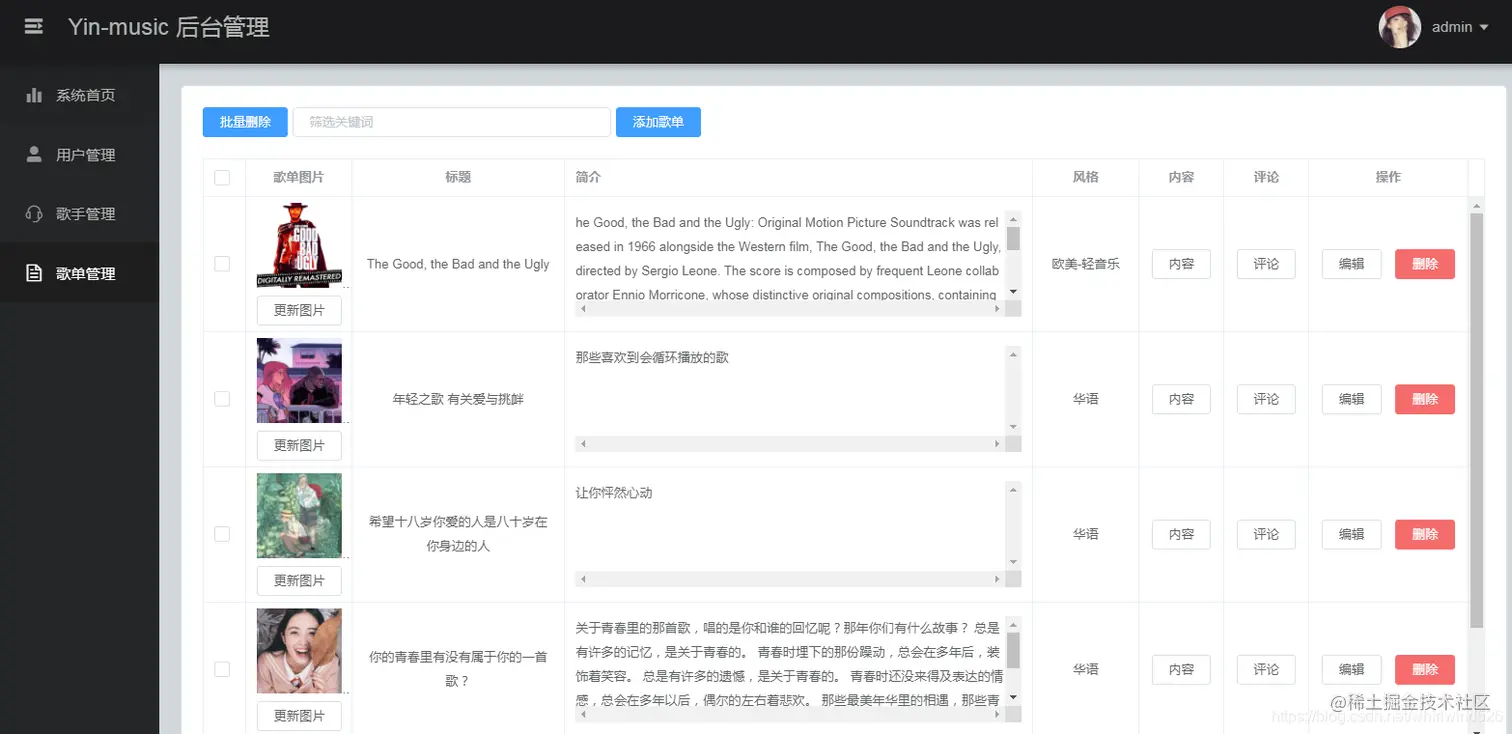Focus the 筛选关键词 search field
Image resolution: width=1512 pixels, height=734 pixels.
click(x=451, y=122)
